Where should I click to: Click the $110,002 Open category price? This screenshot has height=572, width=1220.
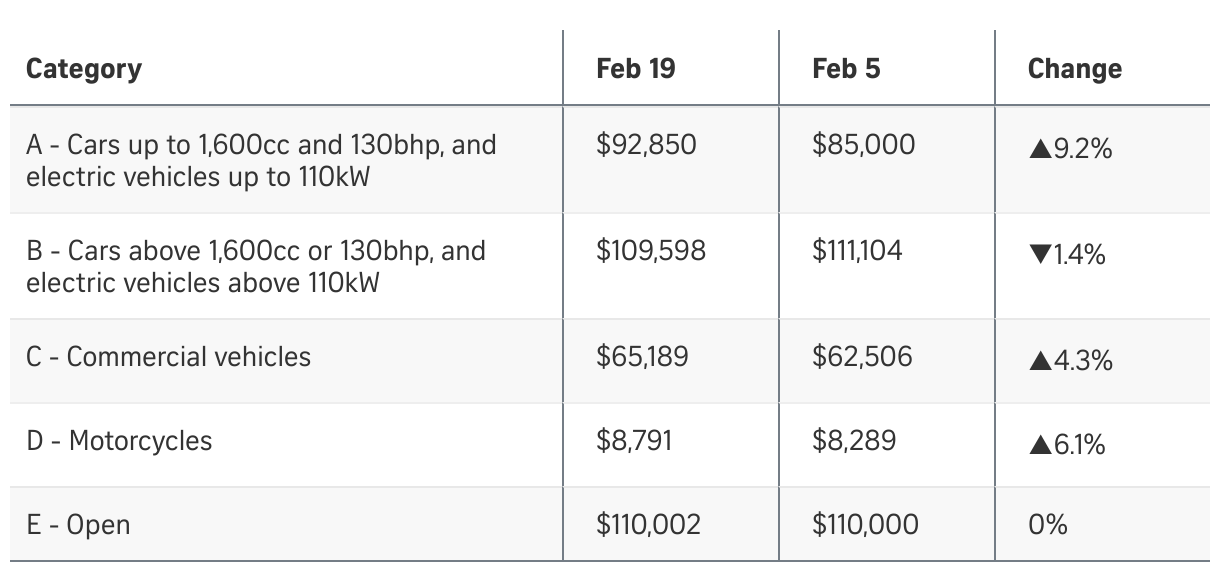[648, 525]
